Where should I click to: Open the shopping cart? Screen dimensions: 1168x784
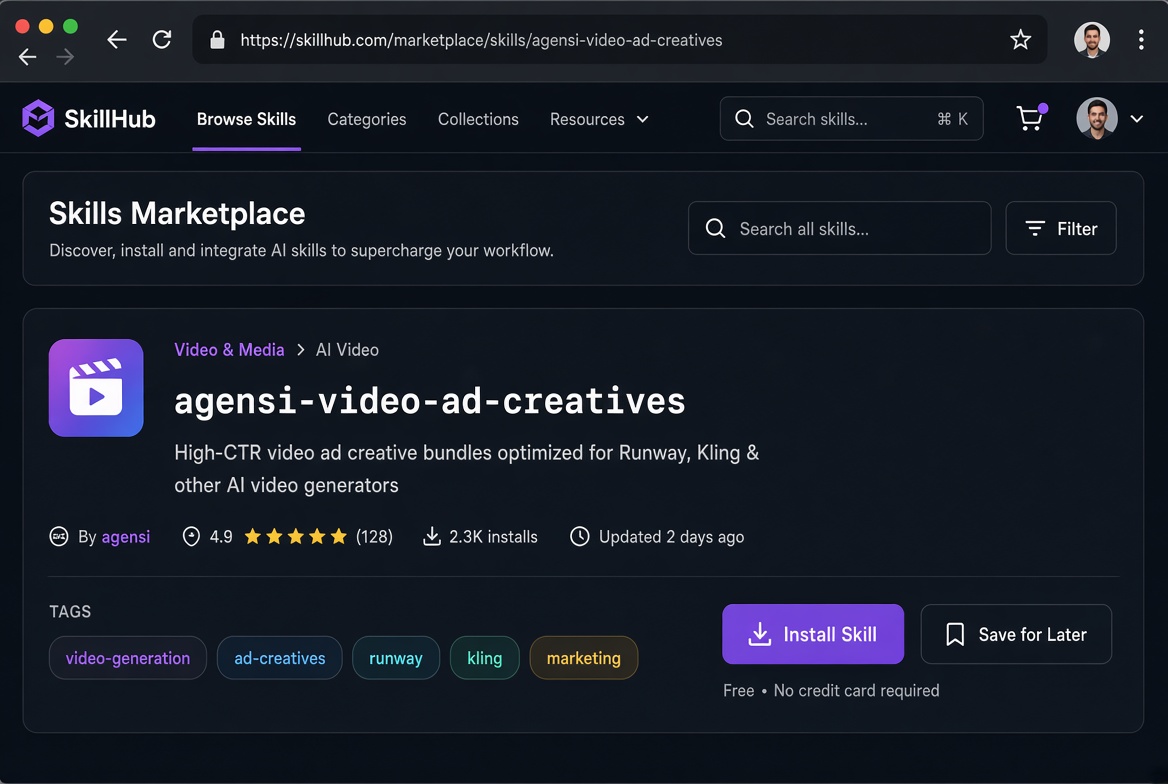pyautogui.click(x=1031, y=118)
